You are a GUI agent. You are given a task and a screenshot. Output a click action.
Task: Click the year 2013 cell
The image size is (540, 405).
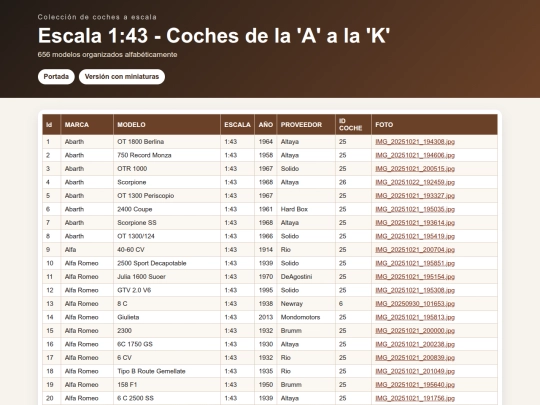266,317
